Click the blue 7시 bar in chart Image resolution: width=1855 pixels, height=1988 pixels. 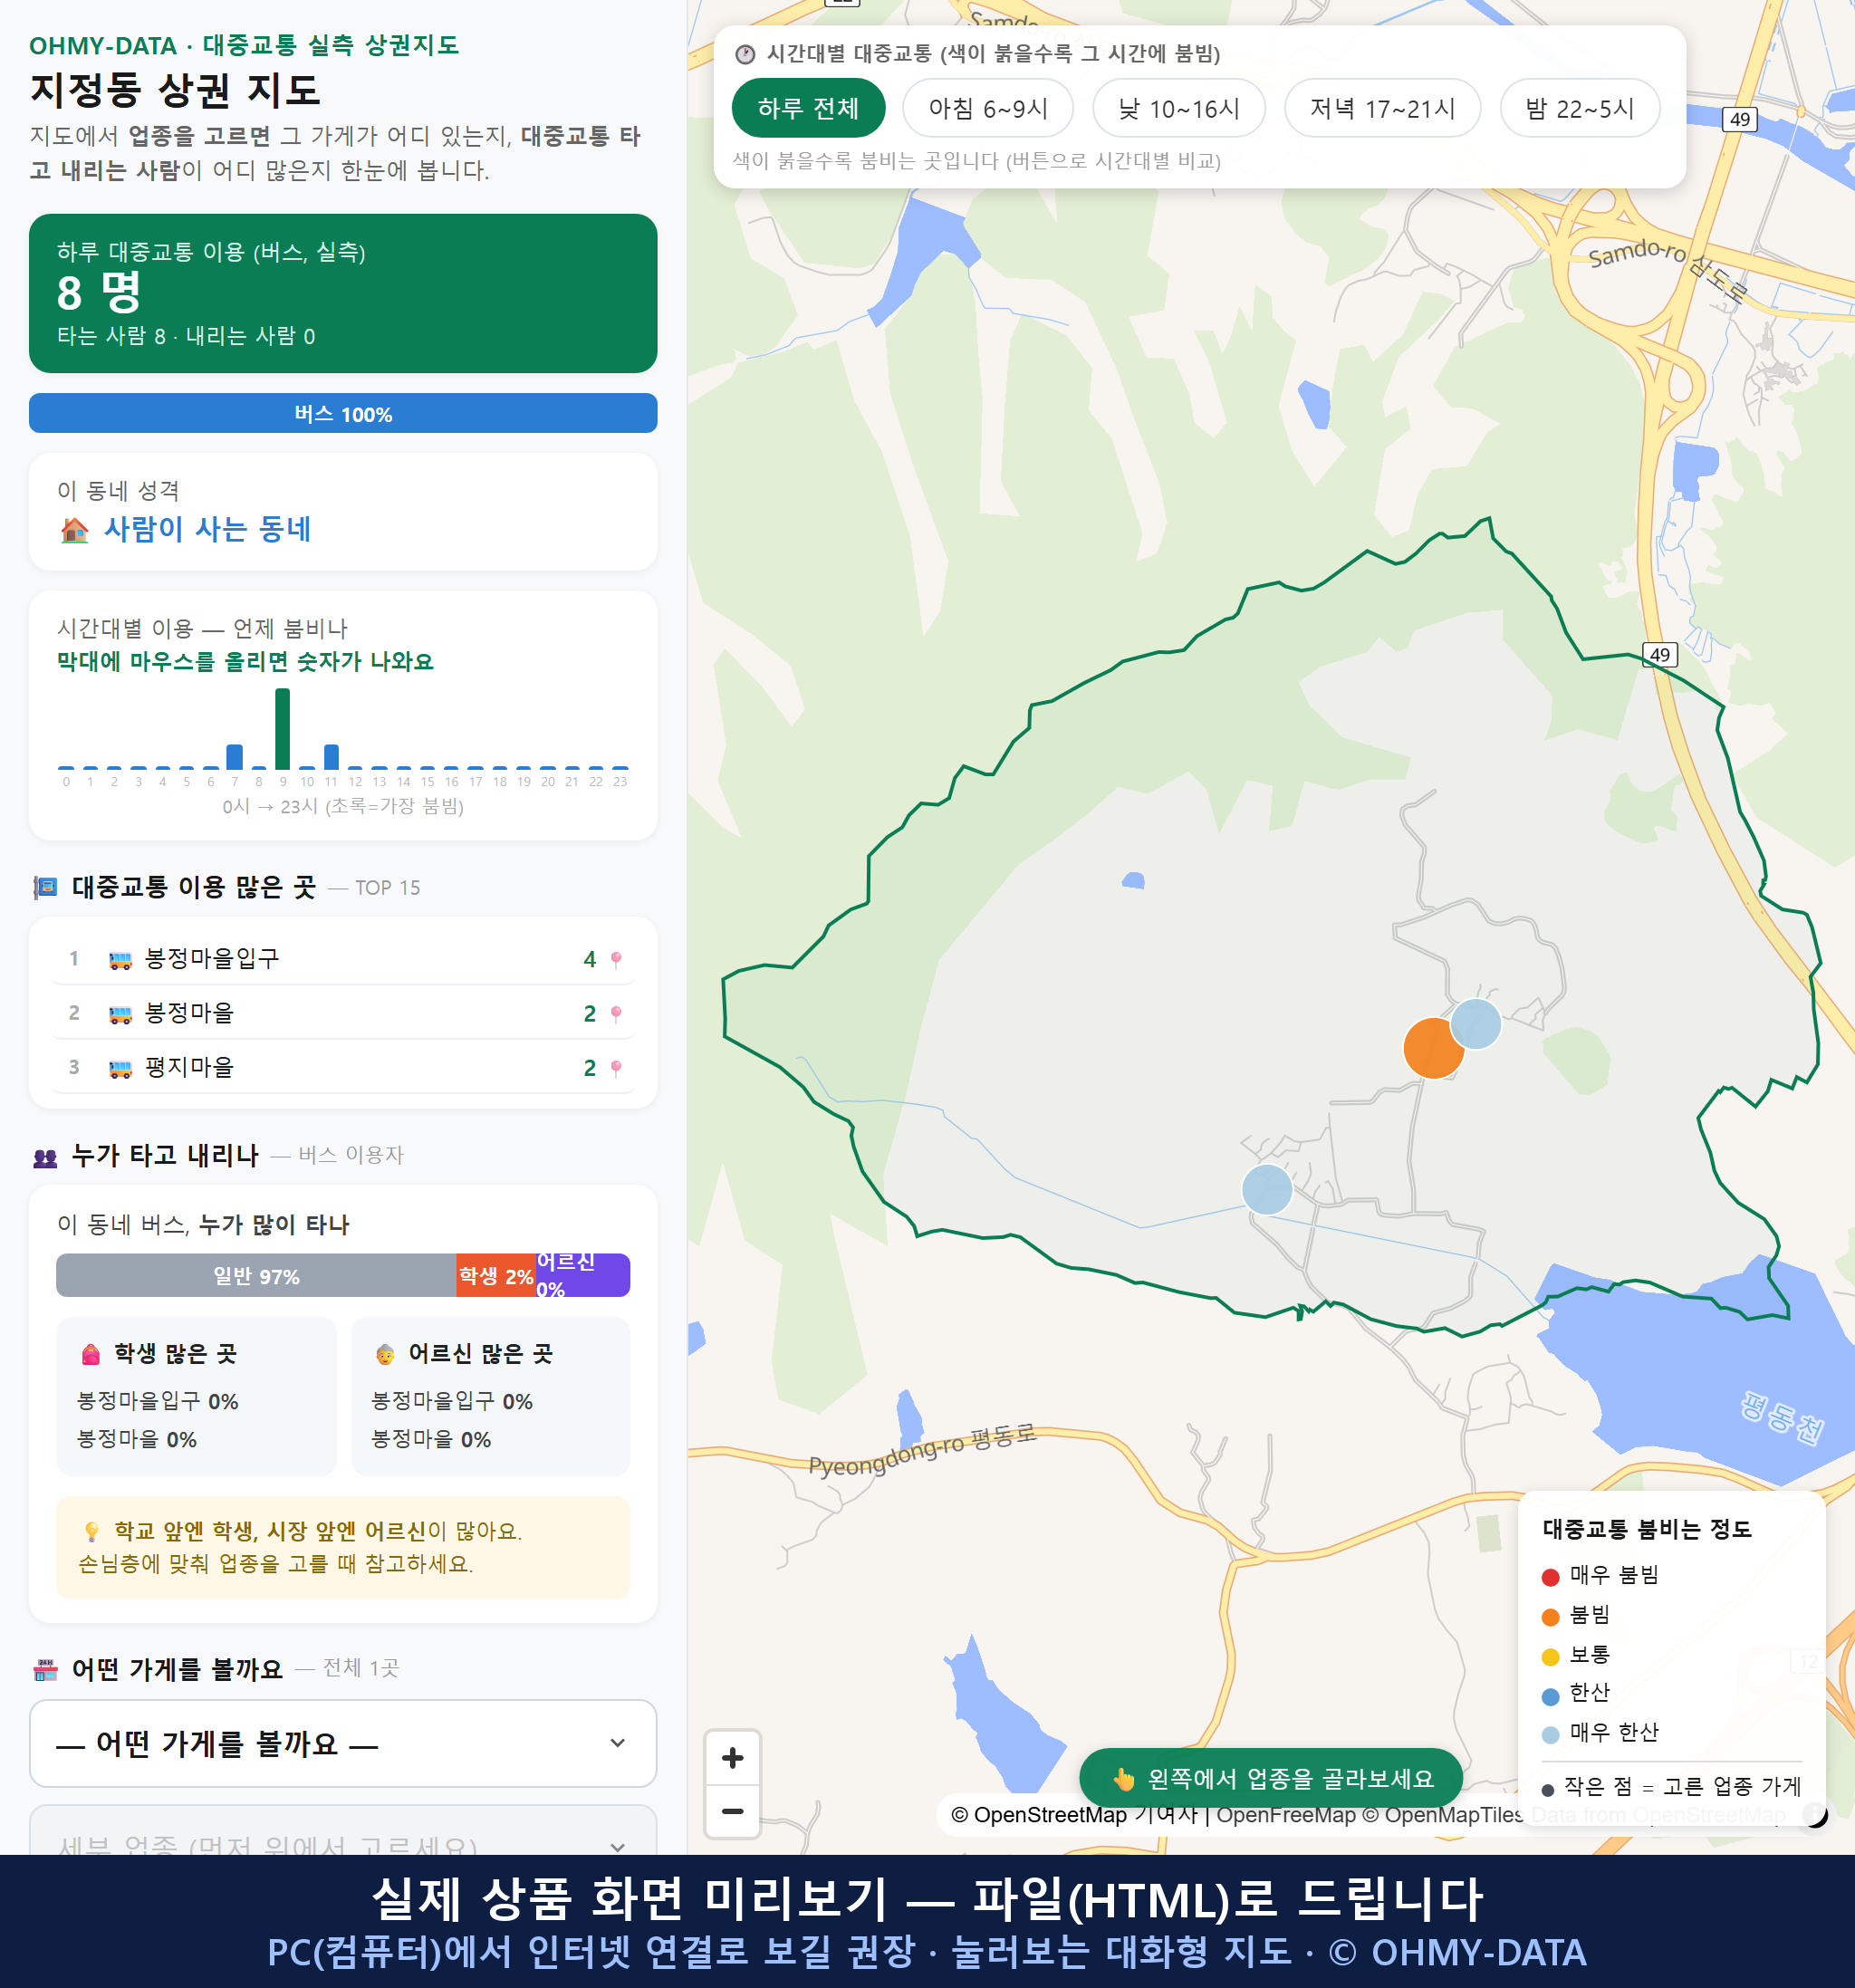[x=235, y=756]
